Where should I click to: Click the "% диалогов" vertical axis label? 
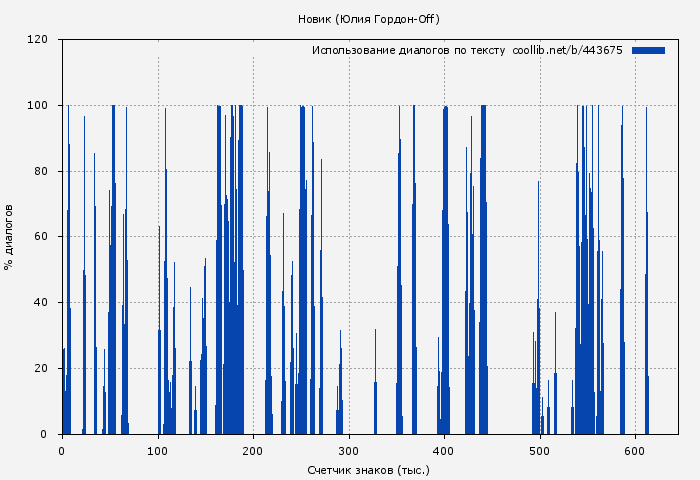click(x=10, y=237)
